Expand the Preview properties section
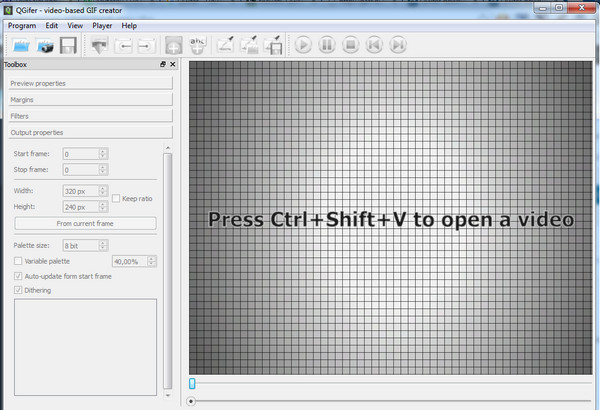Viewport: 600px width, 410px height. pos(89,83)
